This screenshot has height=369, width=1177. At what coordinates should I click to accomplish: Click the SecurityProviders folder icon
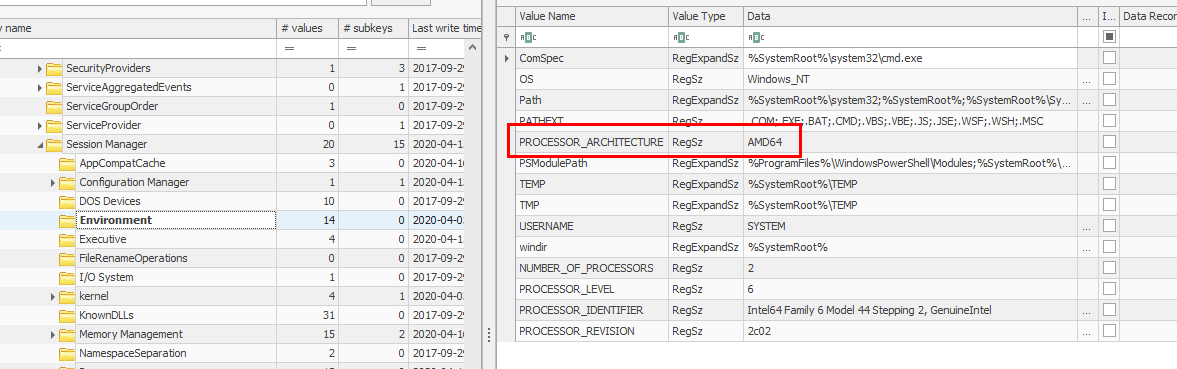click(53, 68)
